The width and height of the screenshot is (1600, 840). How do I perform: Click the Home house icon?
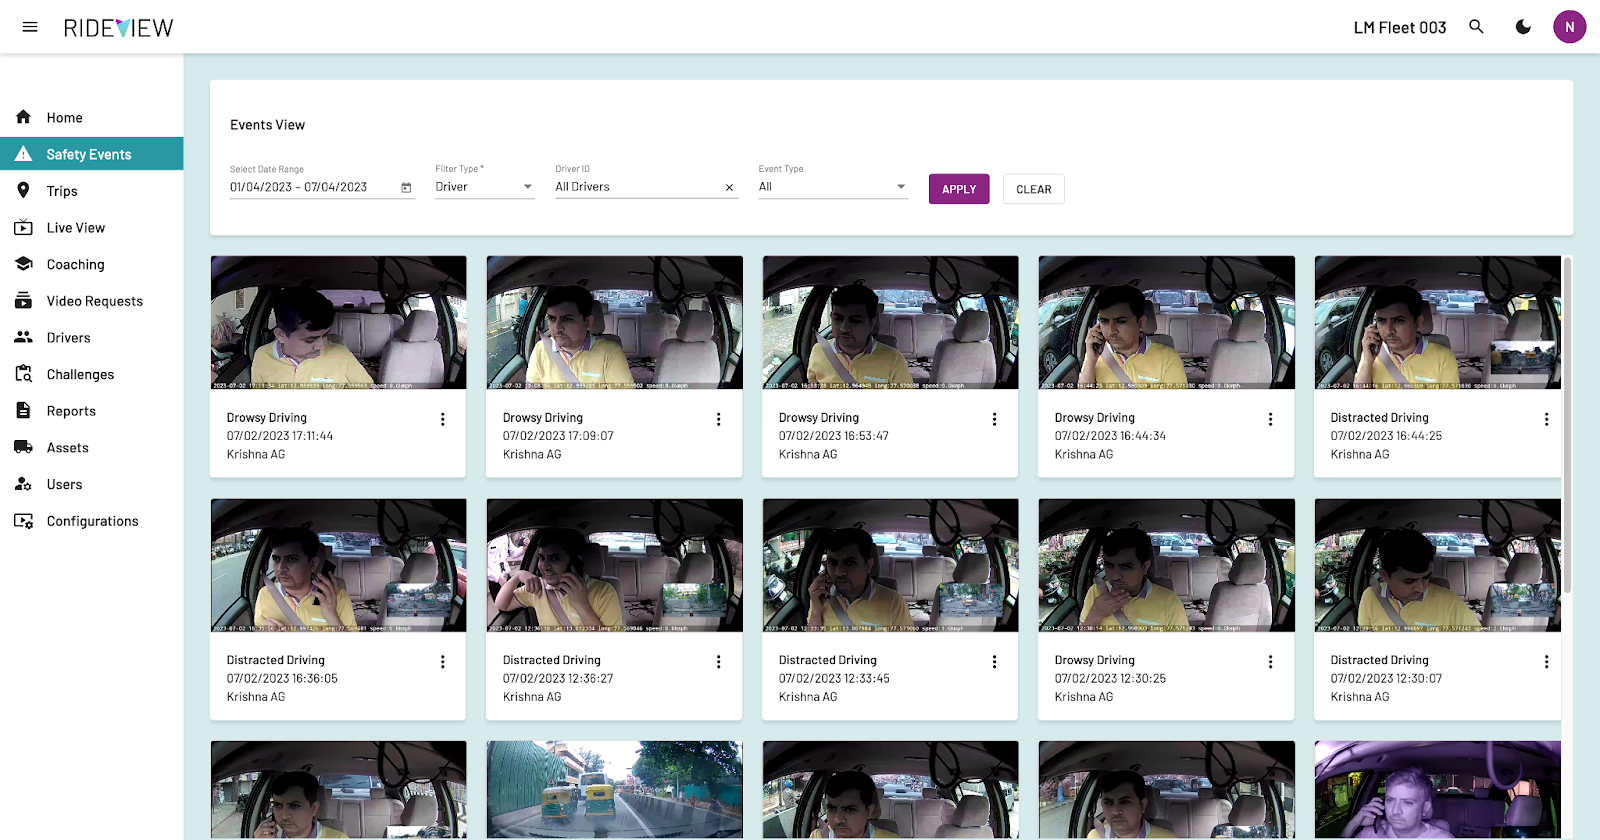(x=24, y=117)
